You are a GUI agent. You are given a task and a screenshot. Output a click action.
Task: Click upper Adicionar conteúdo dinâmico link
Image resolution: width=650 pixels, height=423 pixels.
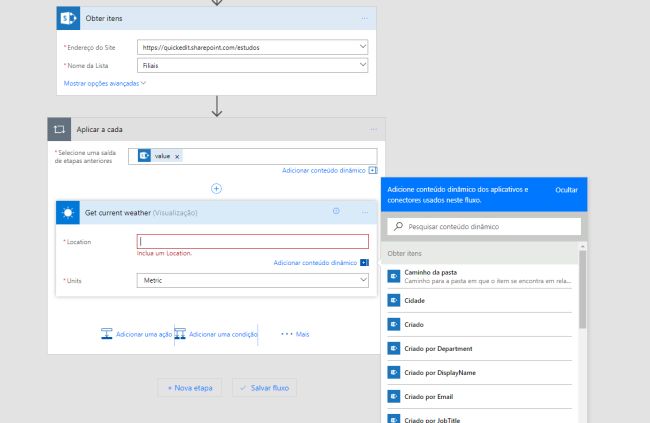tap(324, 170)
